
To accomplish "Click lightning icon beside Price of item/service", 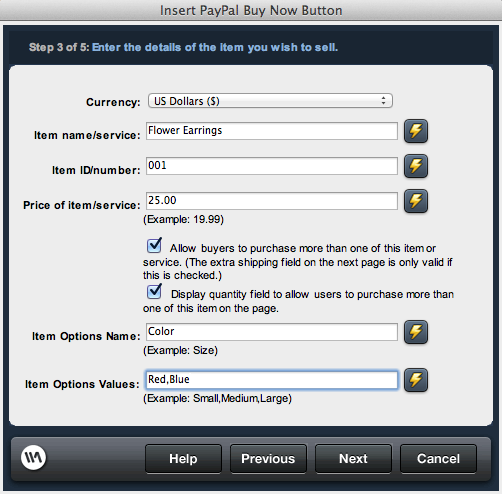I will (416, 201).
